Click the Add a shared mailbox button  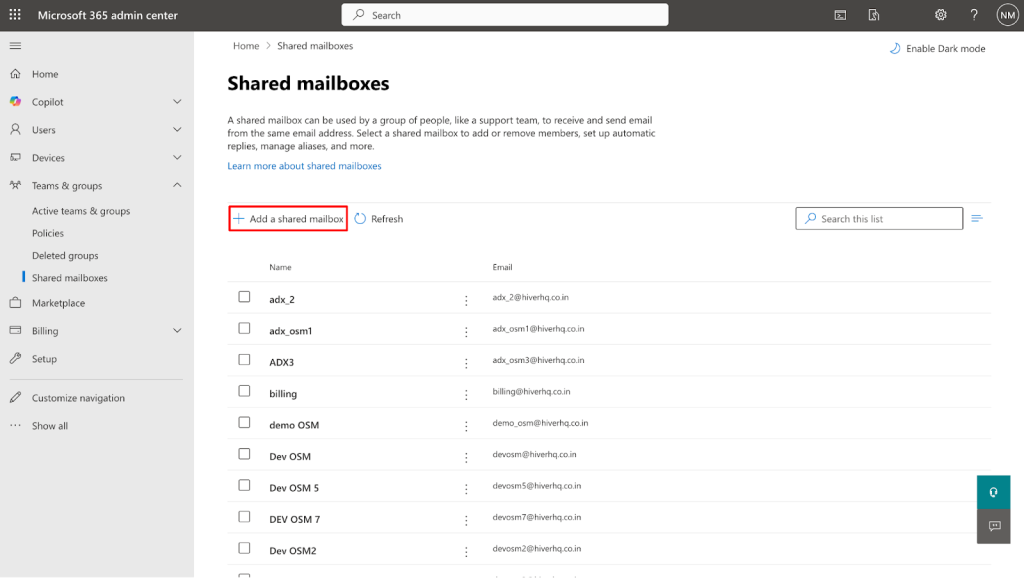[x=287, y=218]
